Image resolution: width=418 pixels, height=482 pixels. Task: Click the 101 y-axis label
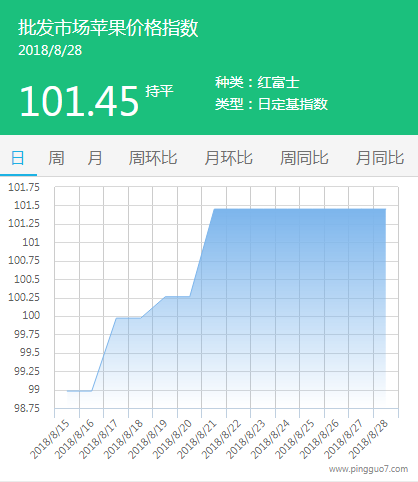[x=31, y=242]
